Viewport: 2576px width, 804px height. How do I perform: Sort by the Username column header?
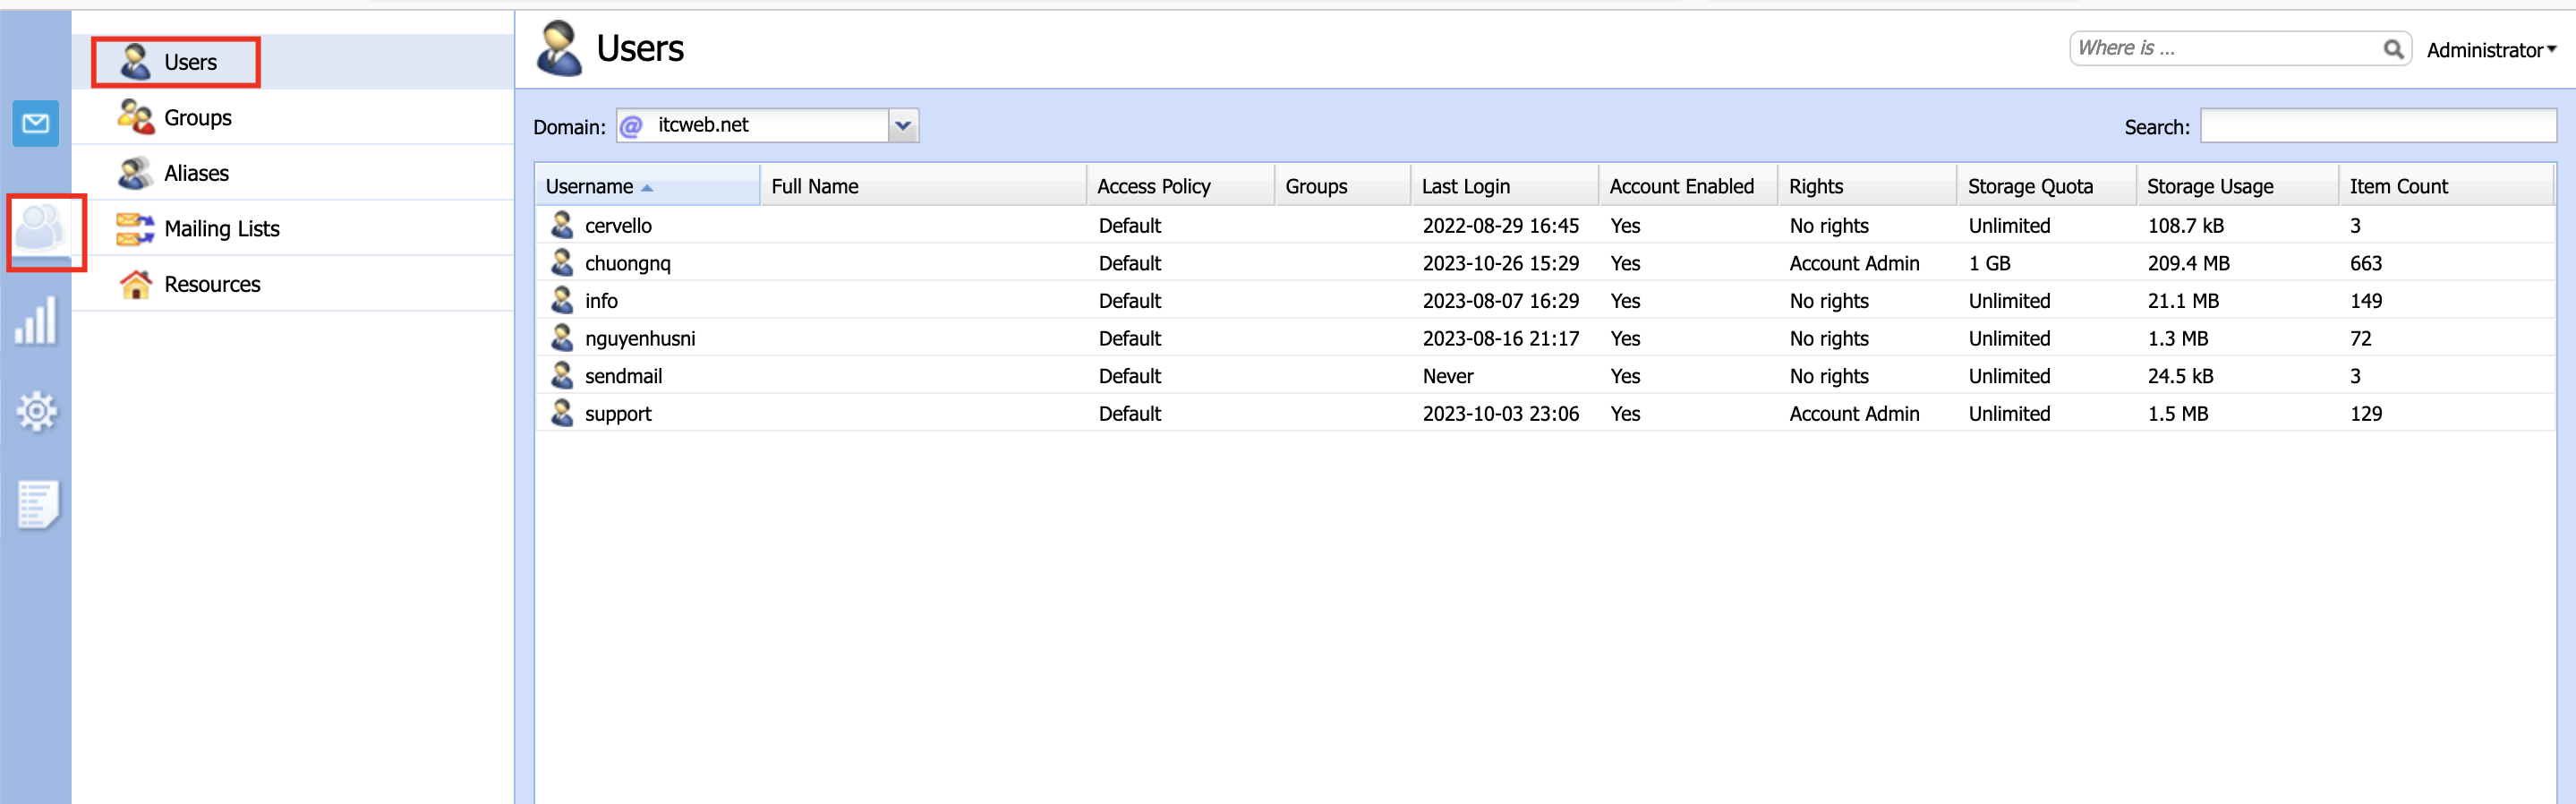[x=590, y=187]
